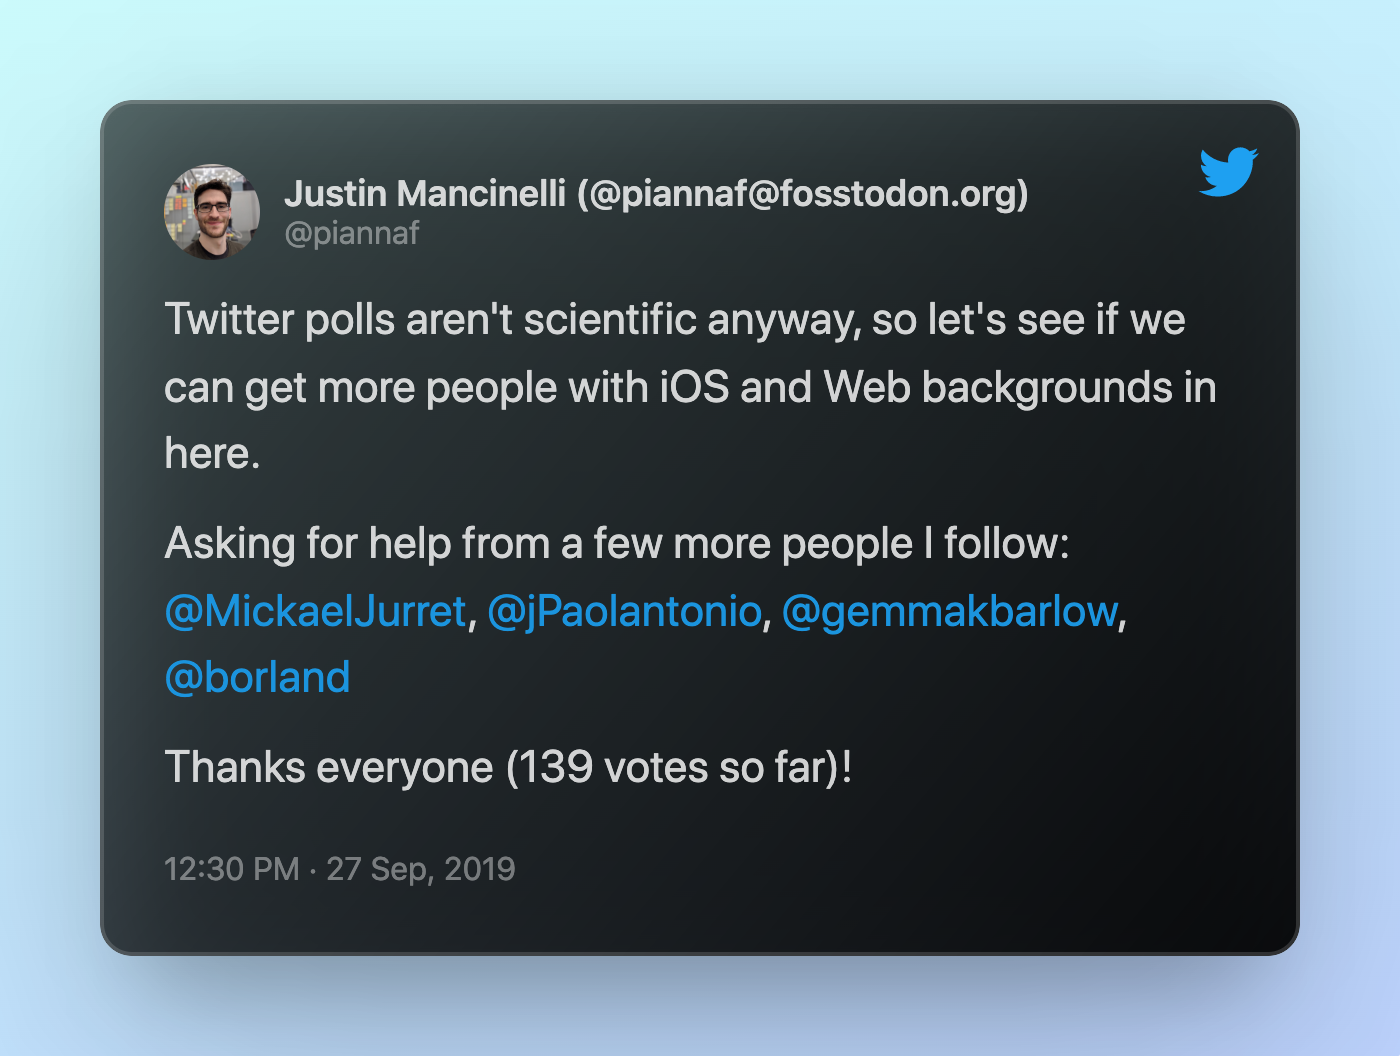Click the 27 Sep, 2019 date

point(421,868)
